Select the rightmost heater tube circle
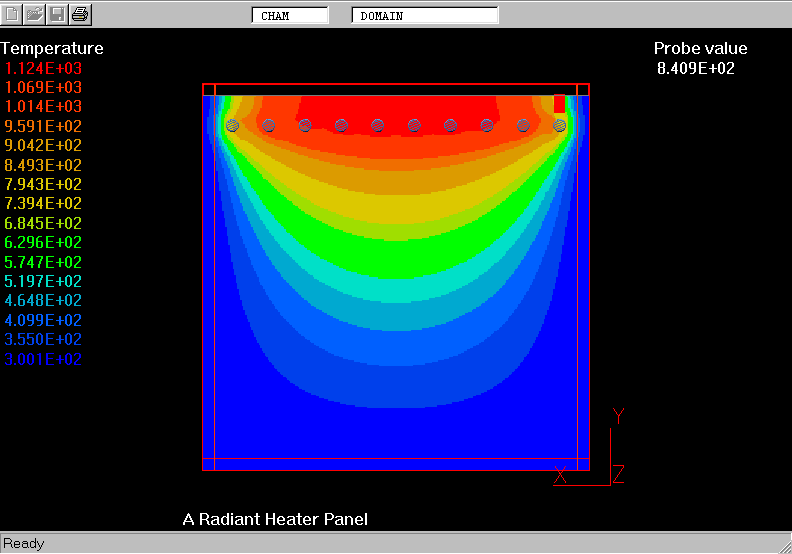Viewport: 792px width, 554px height. [x=560, y=125]
